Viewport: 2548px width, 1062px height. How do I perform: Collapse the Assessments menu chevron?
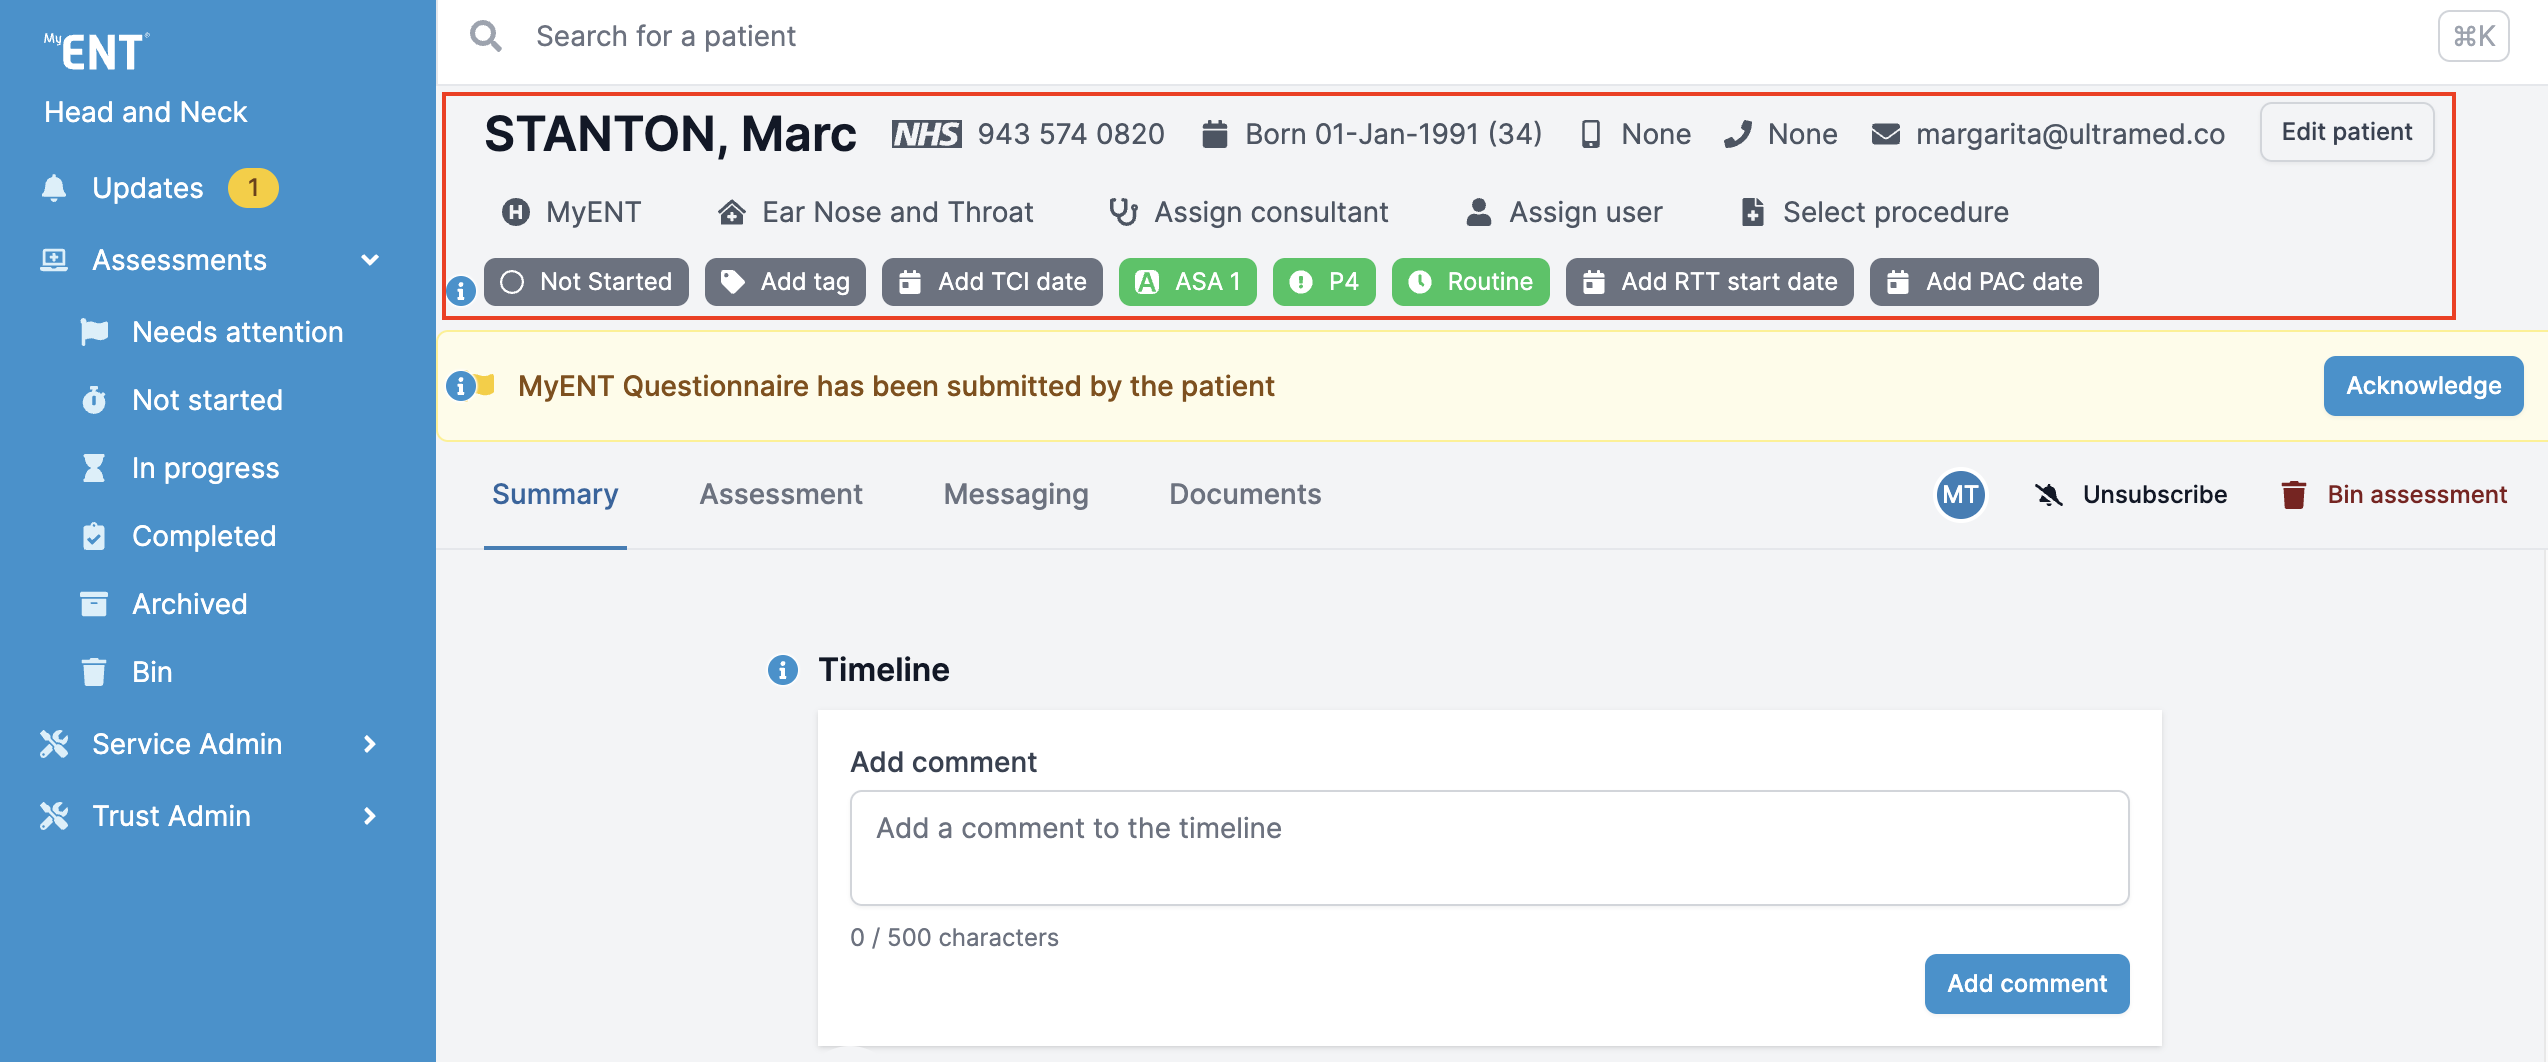pos(370,260)
